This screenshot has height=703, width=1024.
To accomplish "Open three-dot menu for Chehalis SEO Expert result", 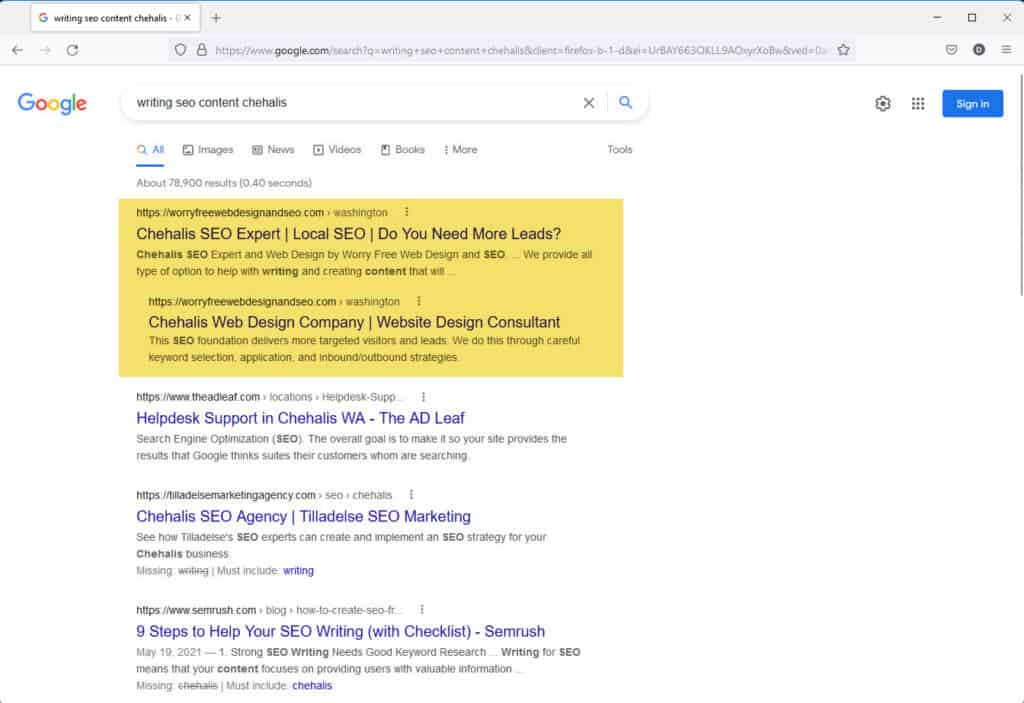I will point(407,212).
